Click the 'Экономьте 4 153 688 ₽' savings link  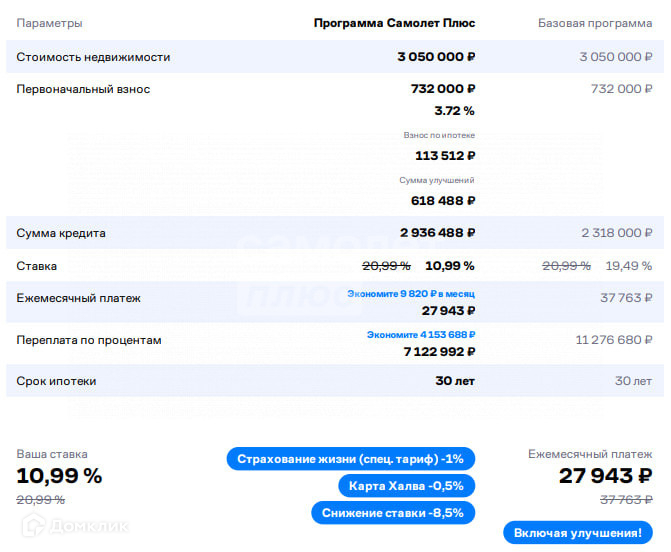[x=420, y=335]
